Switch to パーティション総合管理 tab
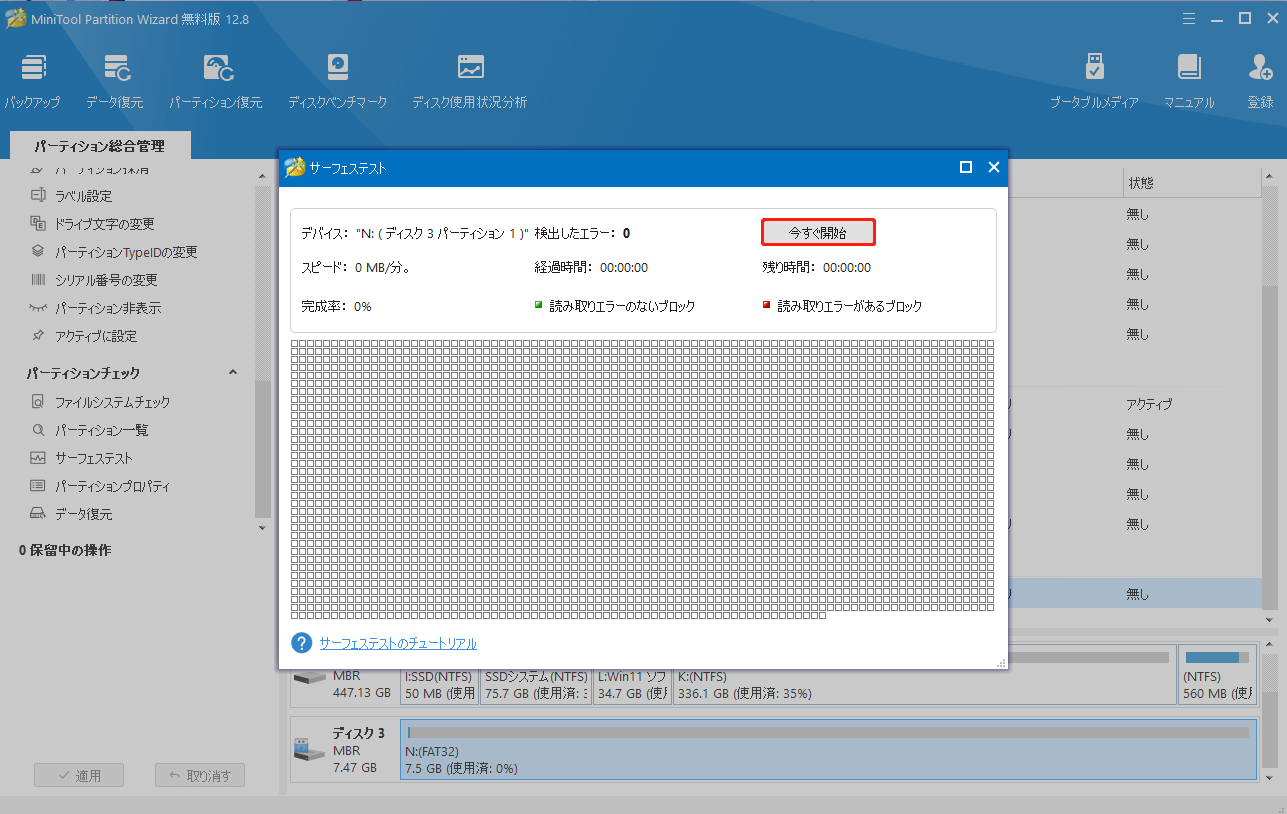 [x=99, y=146]
